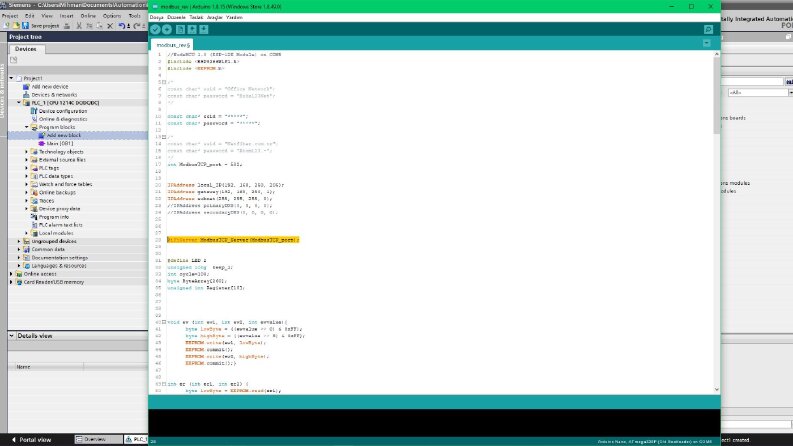The image size is (793, 446).
Task: Expand the Ungrouped devices node
Action: tap(19, 241)
